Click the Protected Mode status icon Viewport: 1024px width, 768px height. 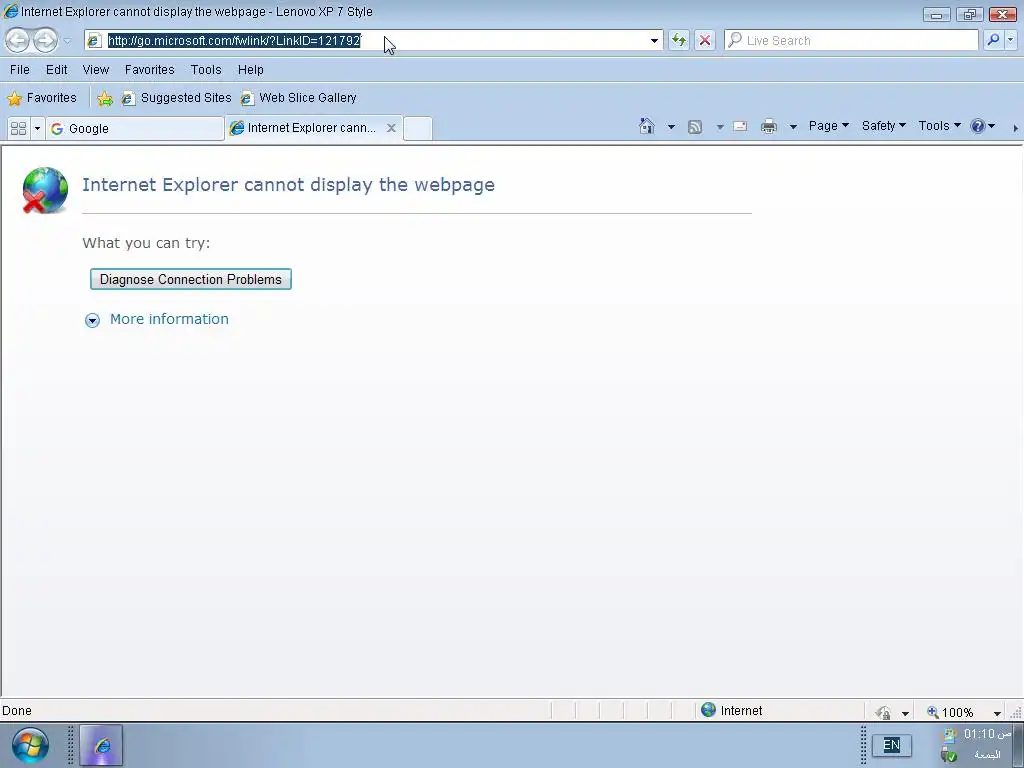coord(883,712)
